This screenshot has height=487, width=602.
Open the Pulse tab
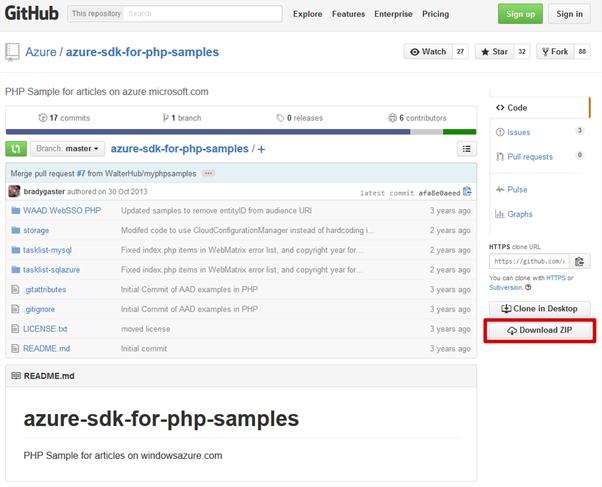point(511,189)
